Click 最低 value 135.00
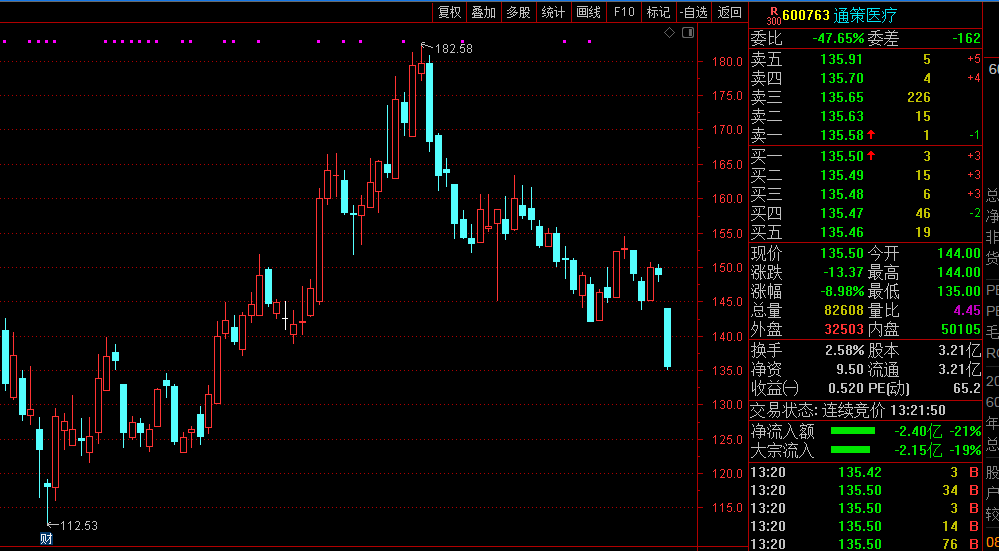 (959, 292)
